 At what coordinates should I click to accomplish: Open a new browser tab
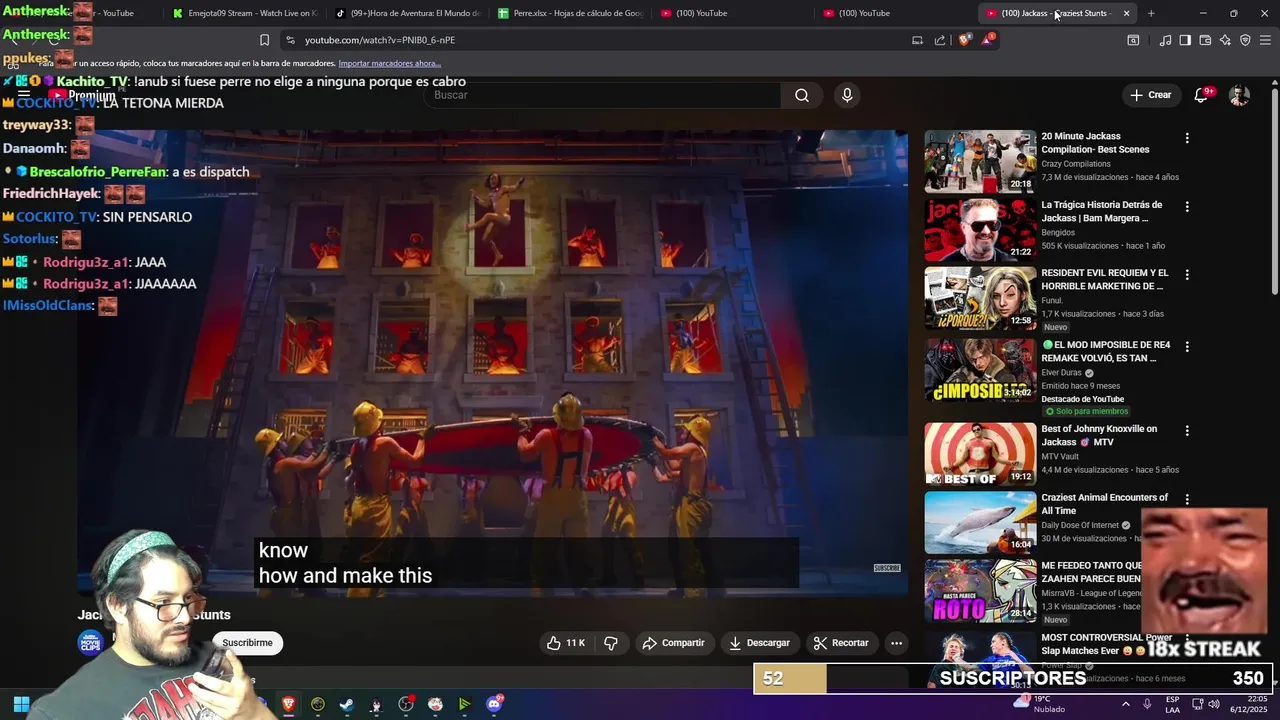coord(1151,13)
